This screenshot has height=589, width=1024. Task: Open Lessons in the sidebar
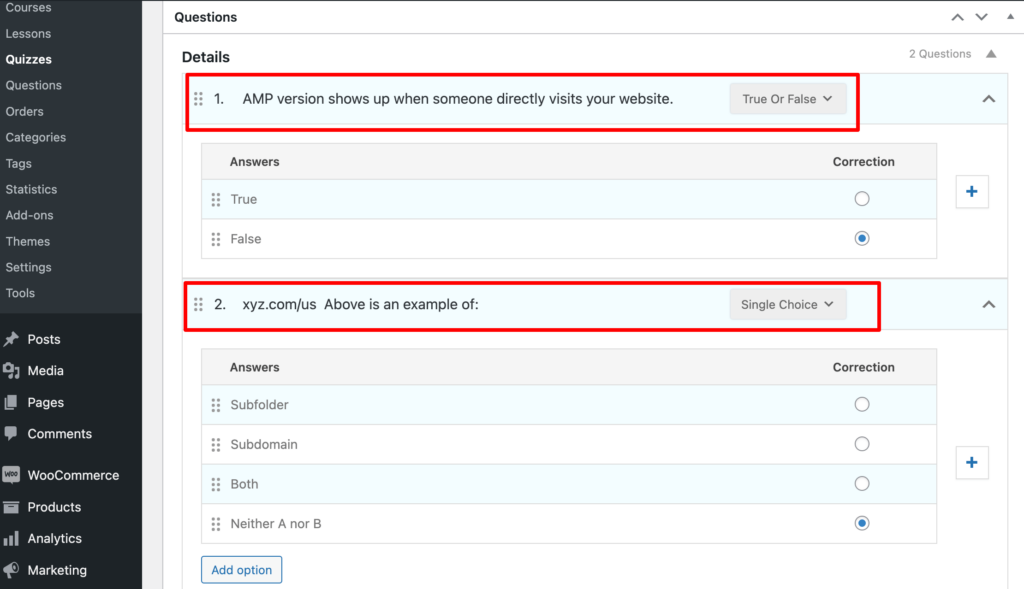pos(28,33)
